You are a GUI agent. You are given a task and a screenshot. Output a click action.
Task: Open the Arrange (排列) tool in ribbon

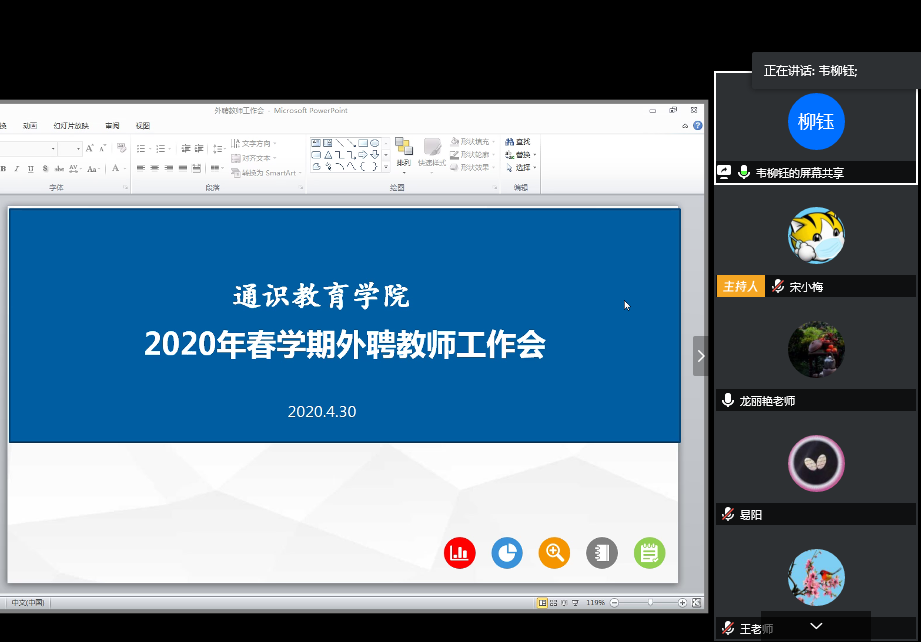coord(403,153)
